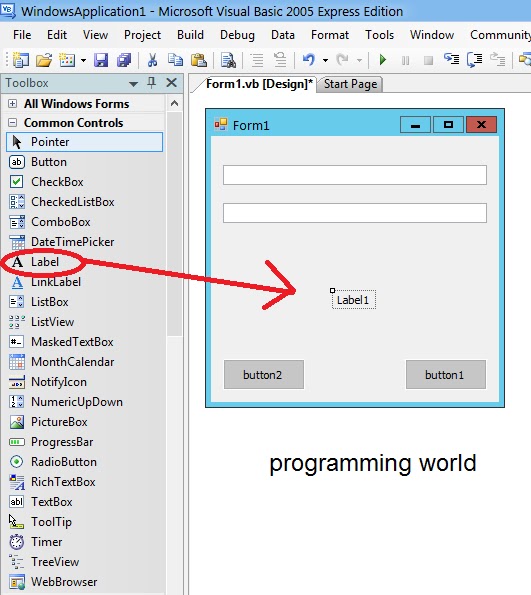Toggle the Toolbox auto-hide pin

click(x=151, y=83)
